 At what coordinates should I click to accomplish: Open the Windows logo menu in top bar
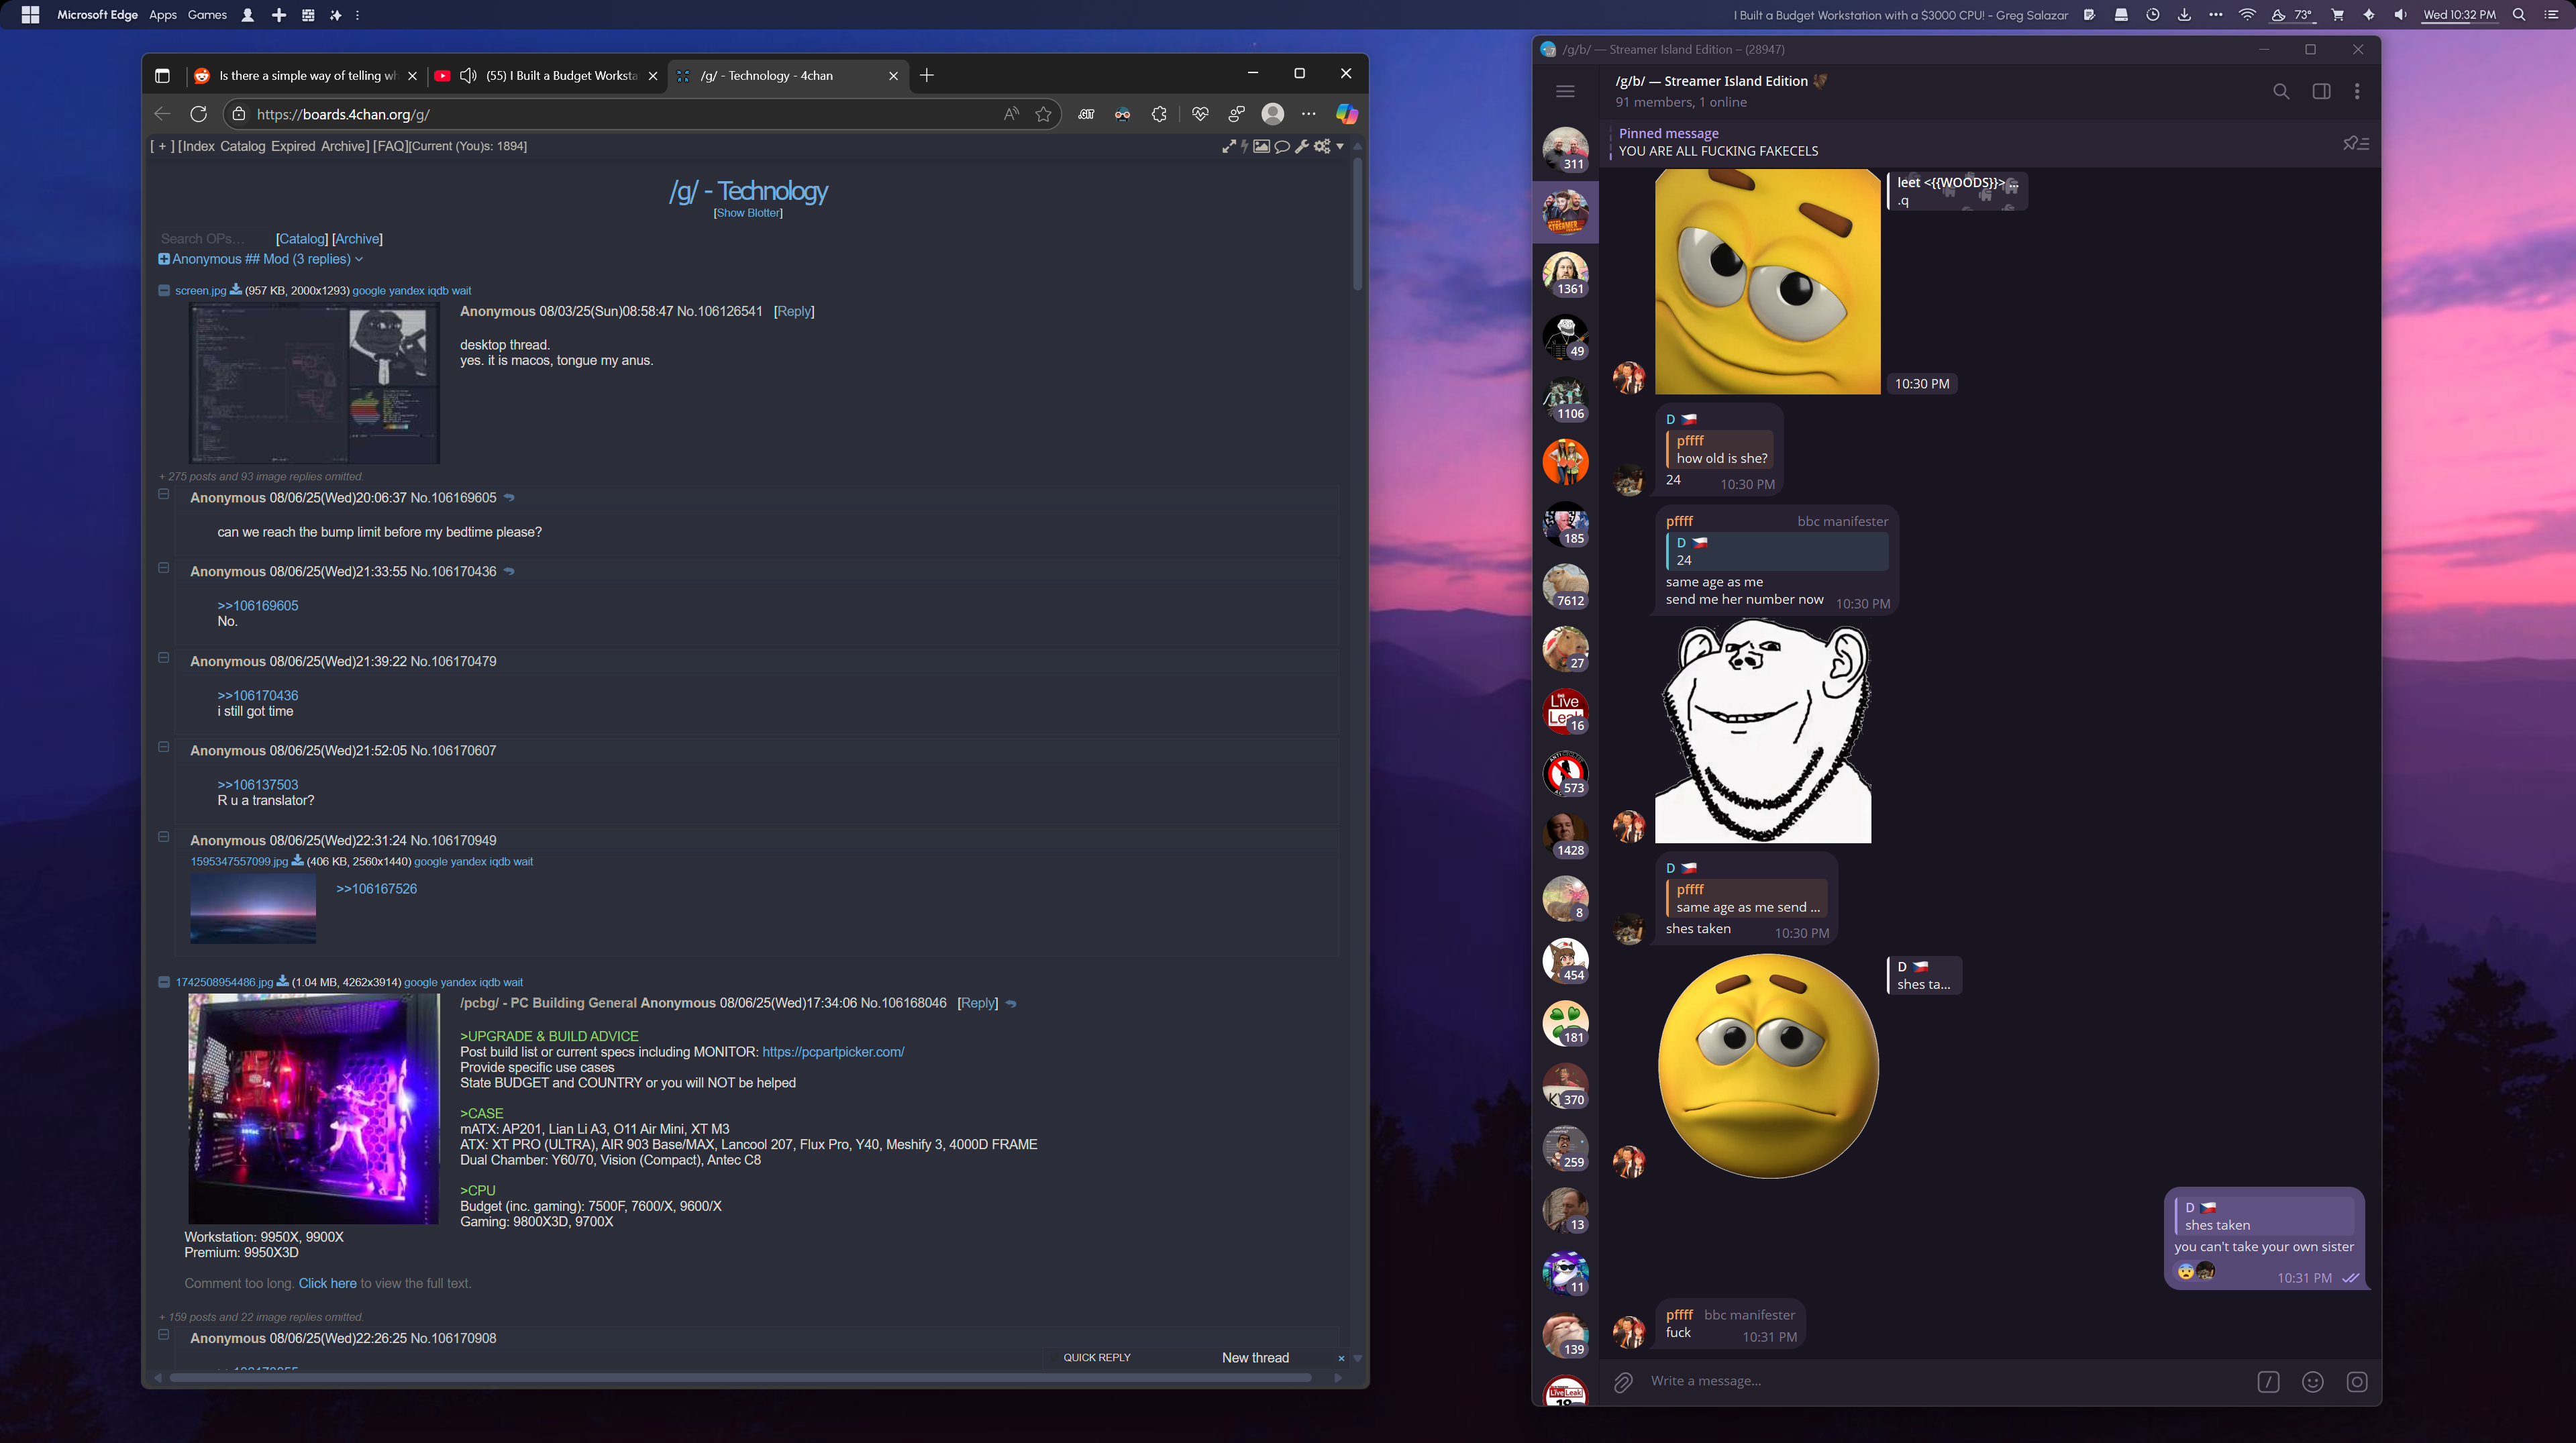coord(30,15)
